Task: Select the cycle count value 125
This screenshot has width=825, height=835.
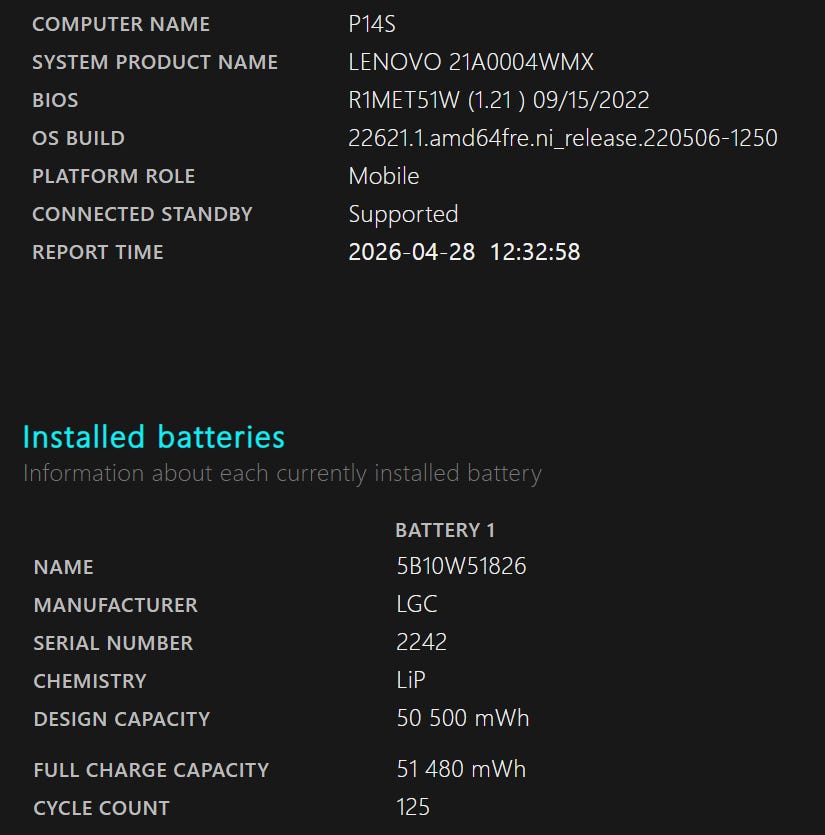Action: tap(413, 808)
